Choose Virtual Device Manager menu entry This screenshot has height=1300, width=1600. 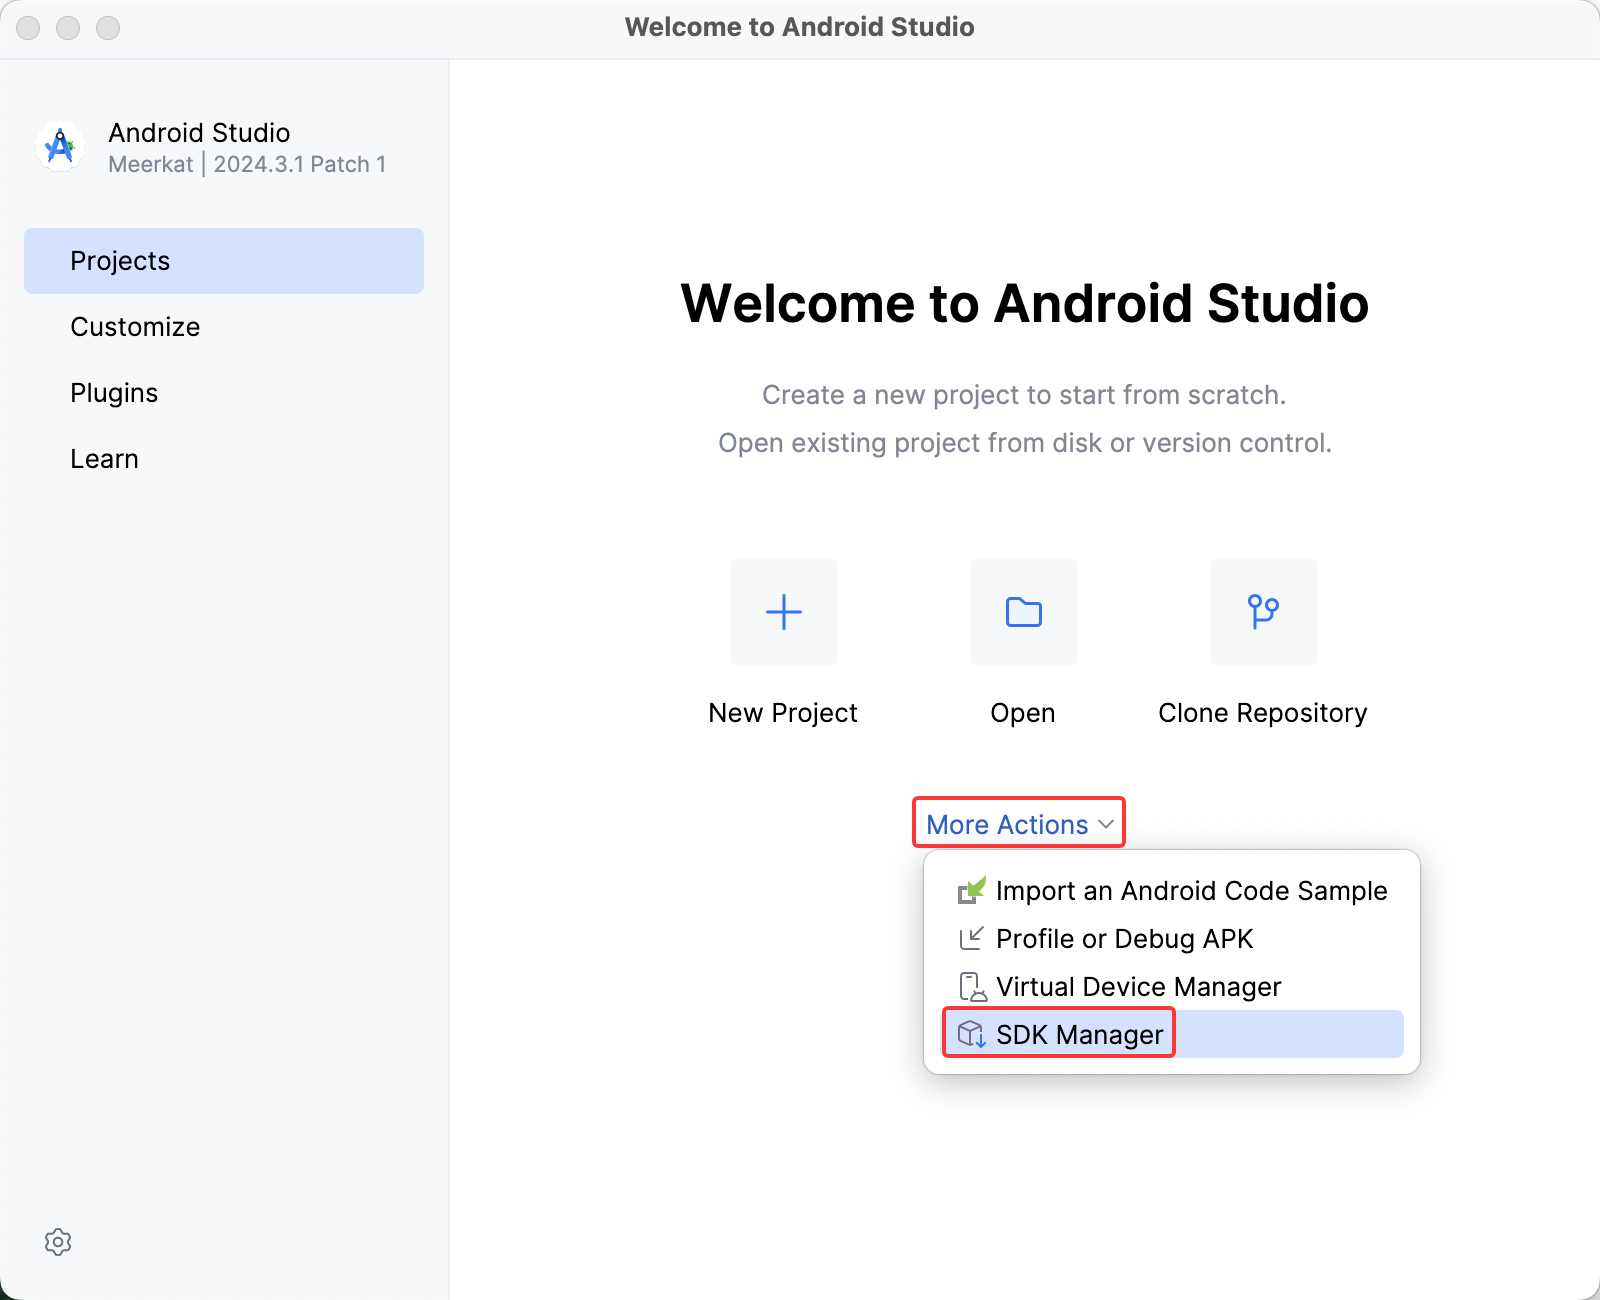[x=1137, y=987]
